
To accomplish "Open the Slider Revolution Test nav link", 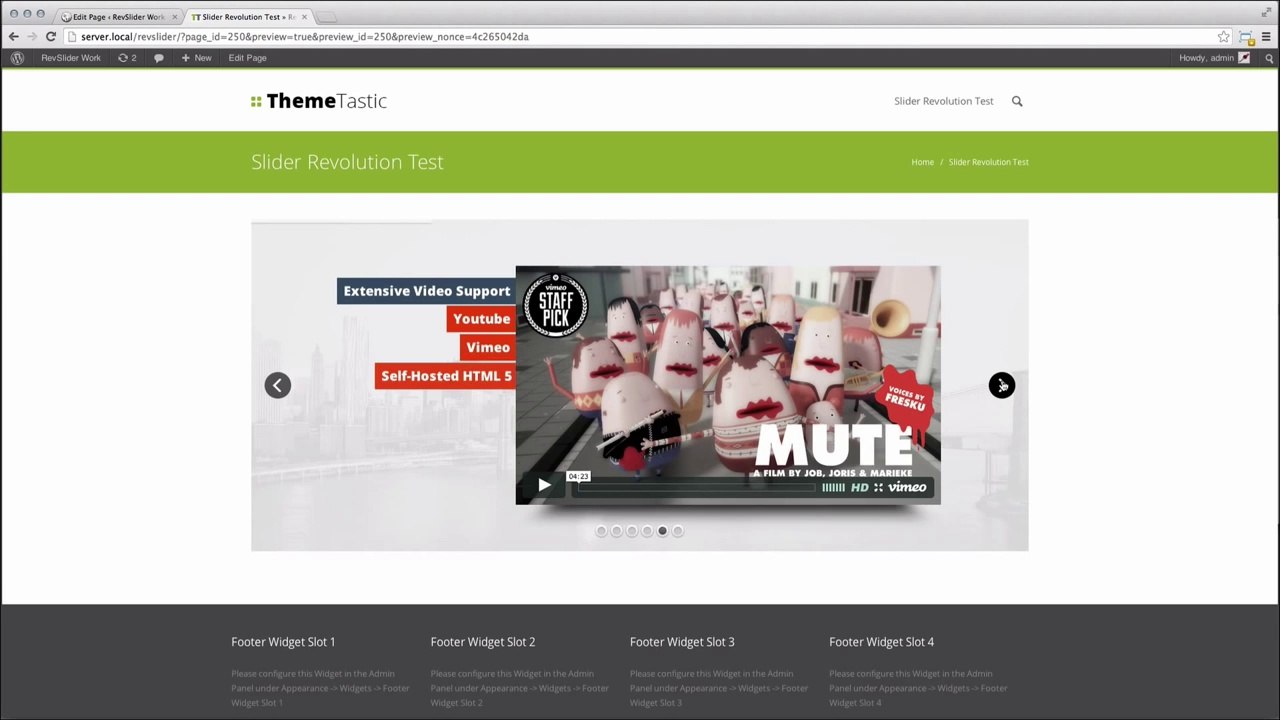I will pyautogui.click(x=943, y=101).
